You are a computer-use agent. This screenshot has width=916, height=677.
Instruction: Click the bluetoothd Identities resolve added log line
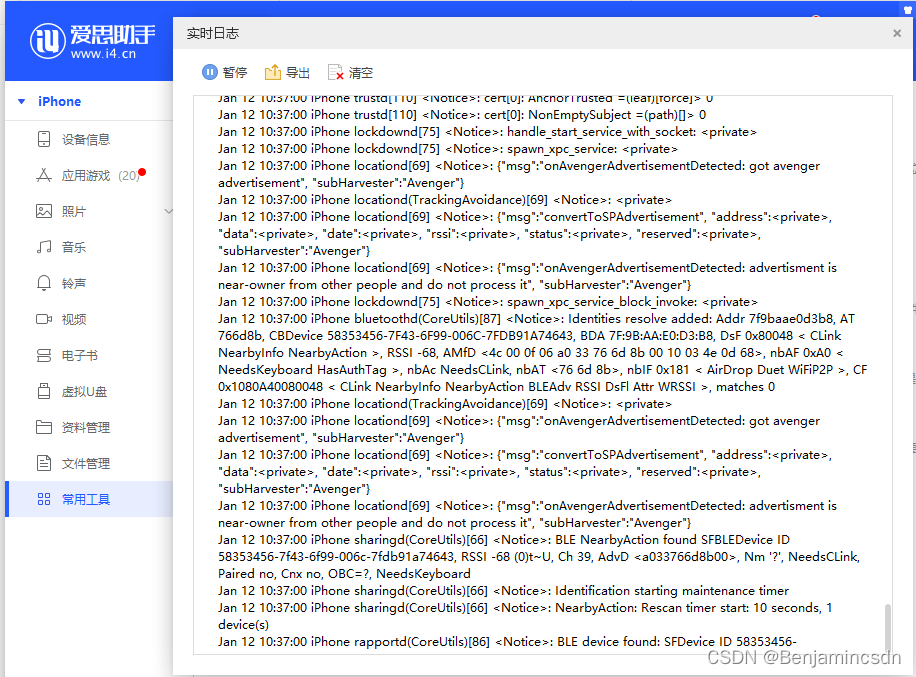click(x=543, y=353)
